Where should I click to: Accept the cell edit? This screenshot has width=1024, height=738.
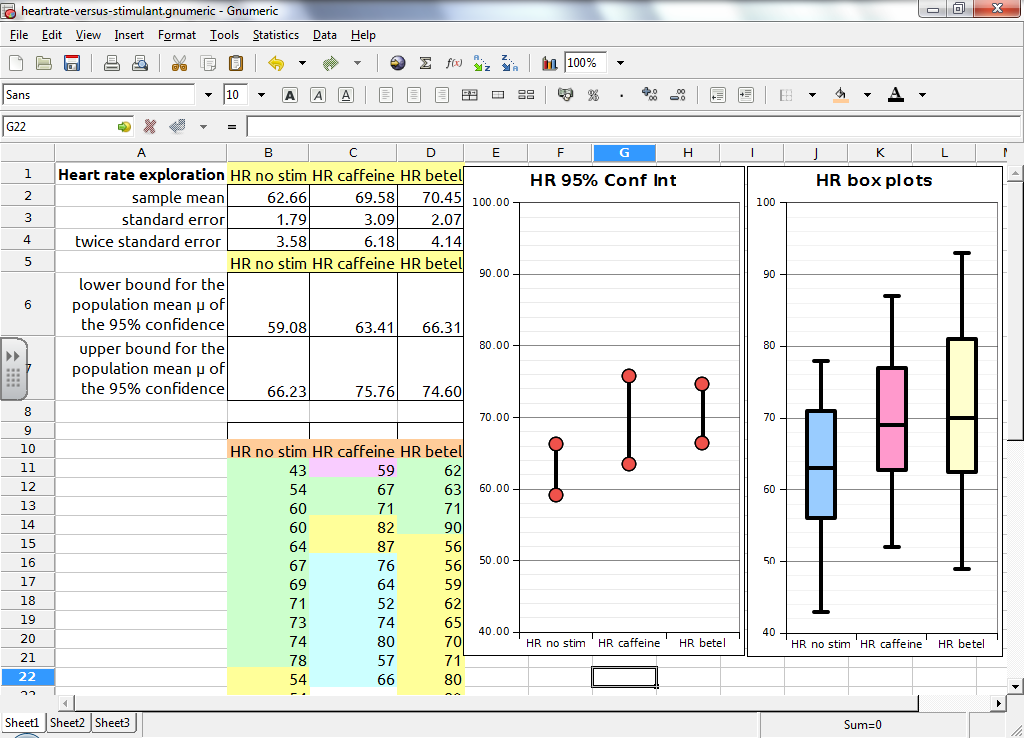click(x=177, y=127)
